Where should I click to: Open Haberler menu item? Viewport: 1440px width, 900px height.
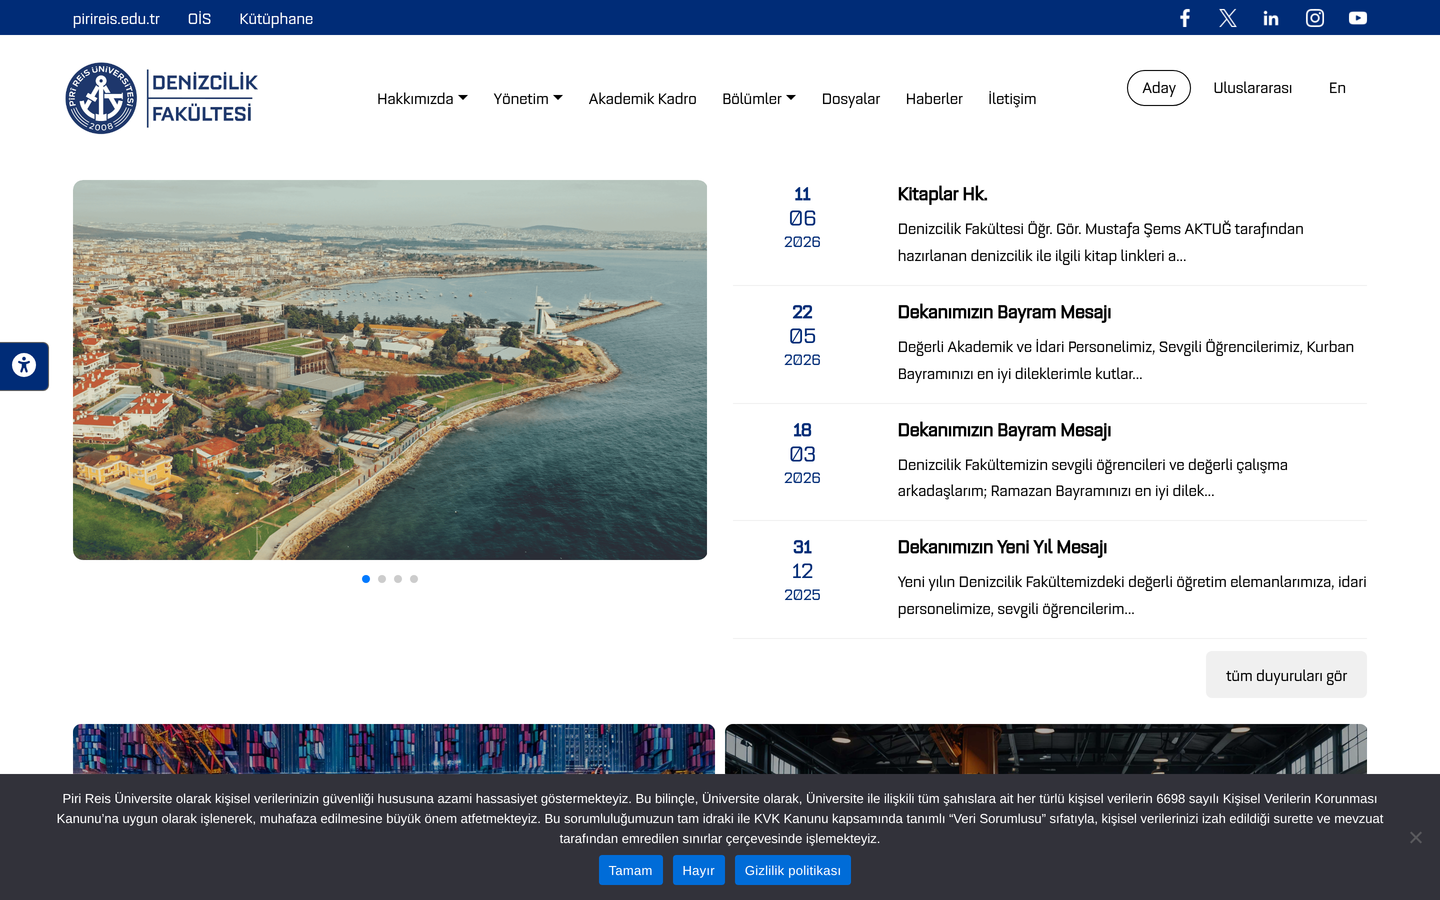click(x=934, y=98)
